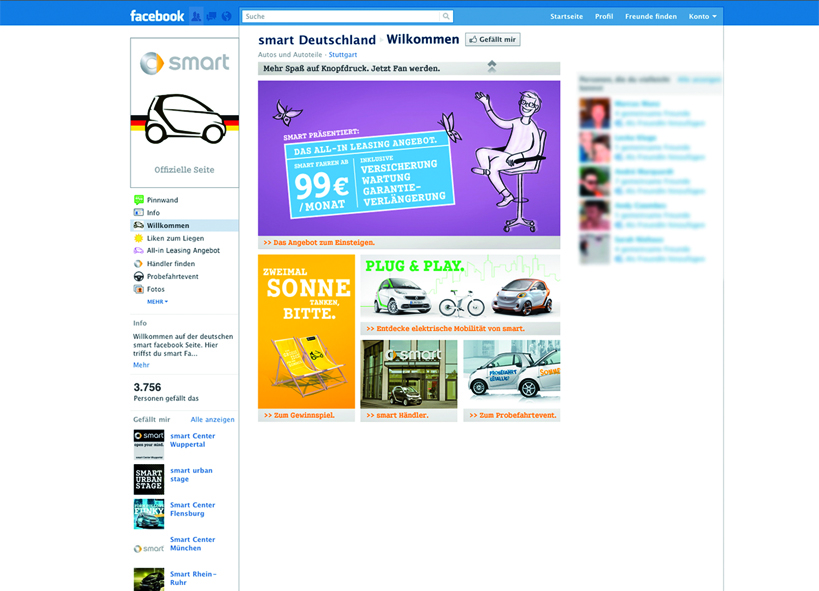Viewport: 819px width, 591px height.
Task: Click smart dealership building image
Action: pos(409,374)
